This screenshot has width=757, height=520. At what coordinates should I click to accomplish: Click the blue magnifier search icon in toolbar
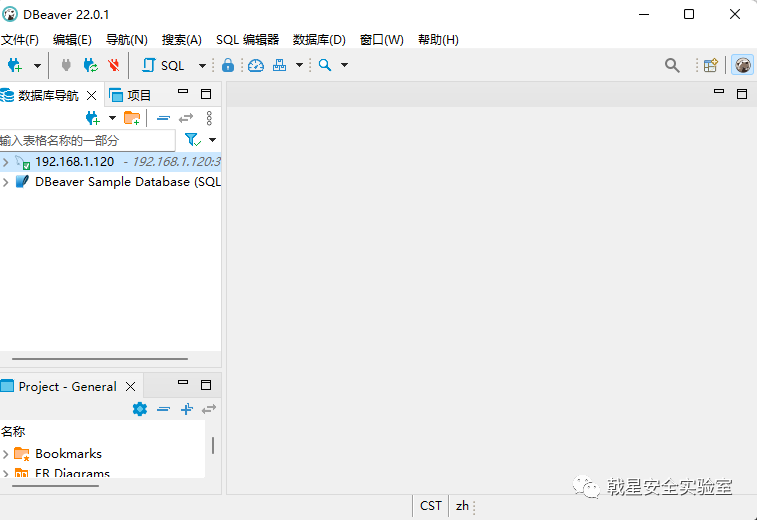click(x=325, y=65)
